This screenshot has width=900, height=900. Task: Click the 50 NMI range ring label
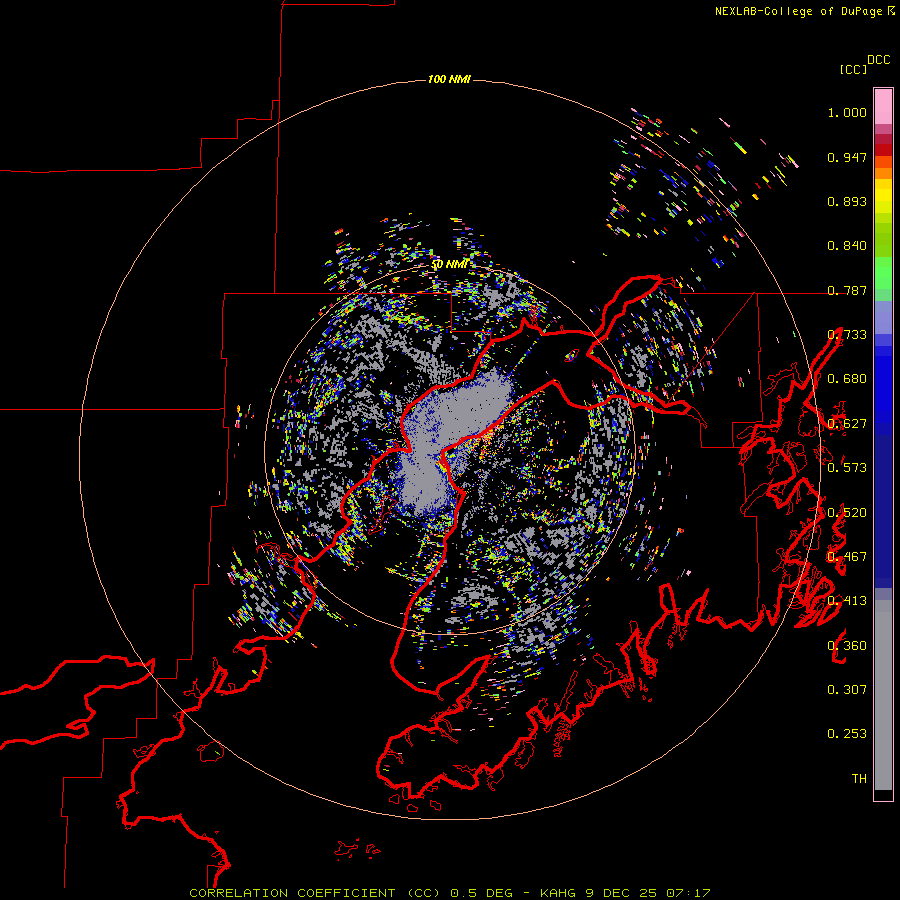[x=450, y=264]
